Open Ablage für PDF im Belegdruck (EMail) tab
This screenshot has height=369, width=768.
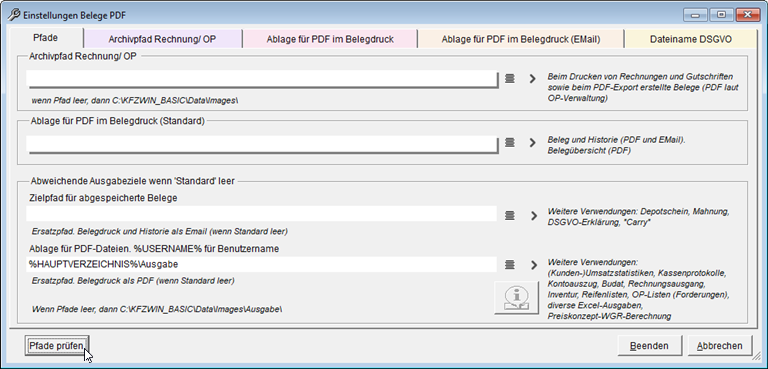[x=521, y=39]
